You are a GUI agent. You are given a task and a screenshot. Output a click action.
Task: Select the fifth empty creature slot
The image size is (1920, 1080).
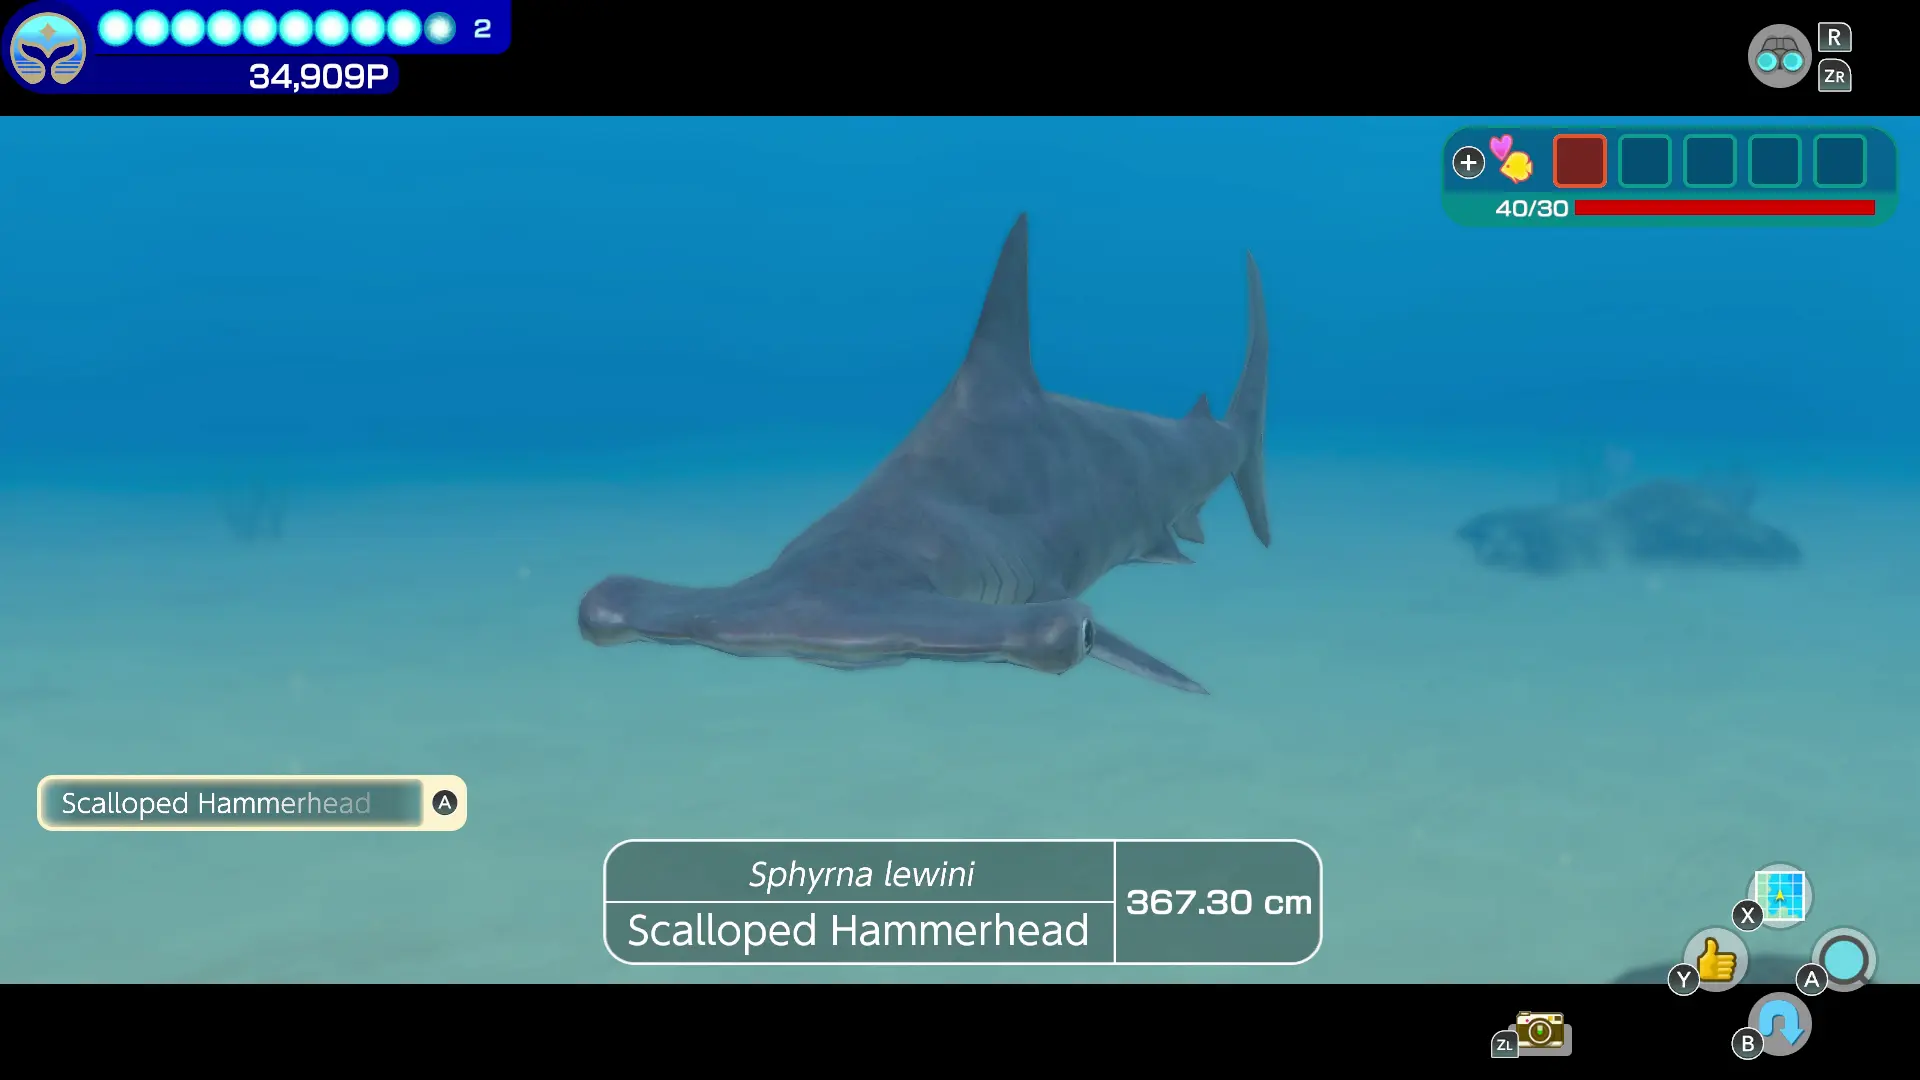1840,161
